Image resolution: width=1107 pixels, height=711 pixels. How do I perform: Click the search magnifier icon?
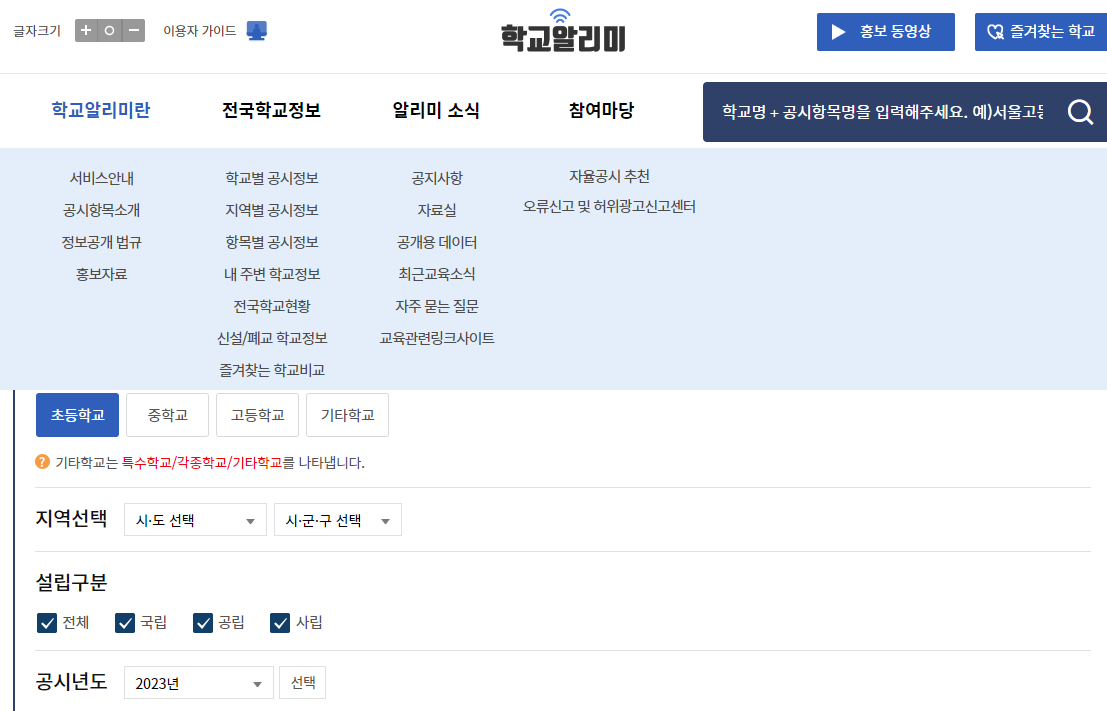click(x=1080, y=112)
